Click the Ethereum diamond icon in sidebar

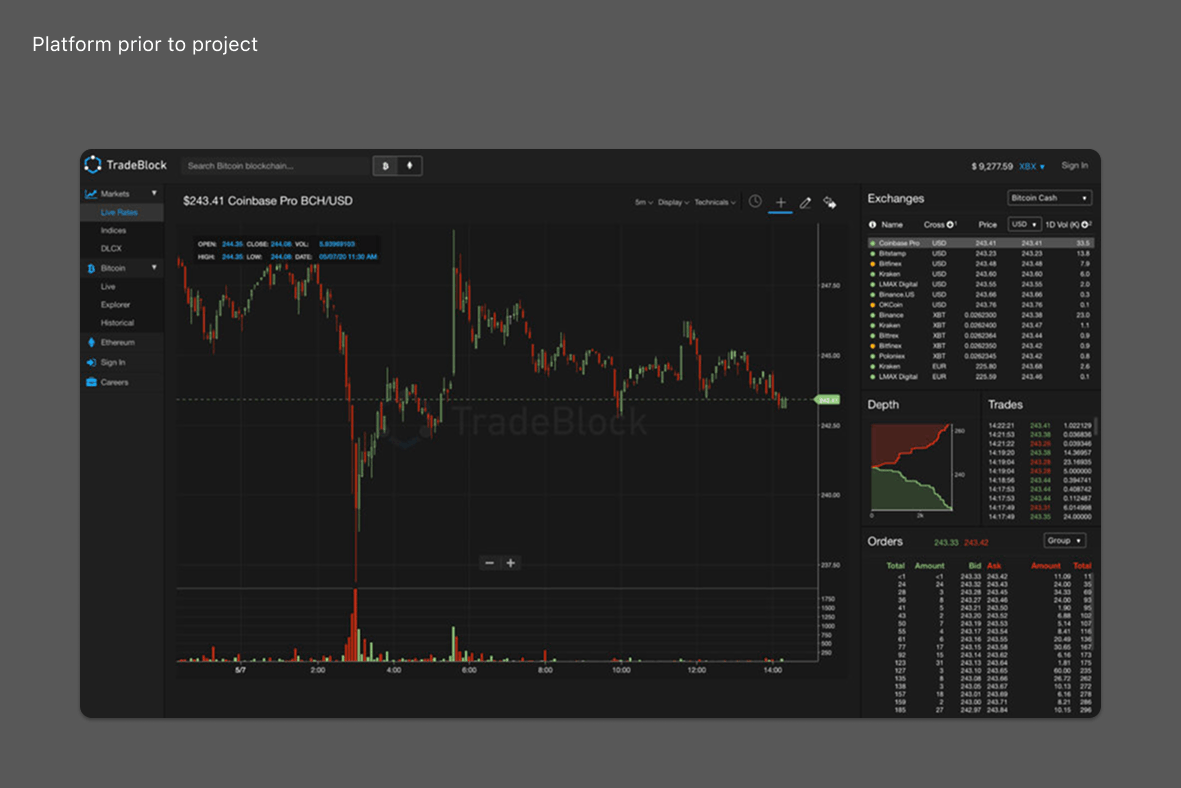click(91, 342)
